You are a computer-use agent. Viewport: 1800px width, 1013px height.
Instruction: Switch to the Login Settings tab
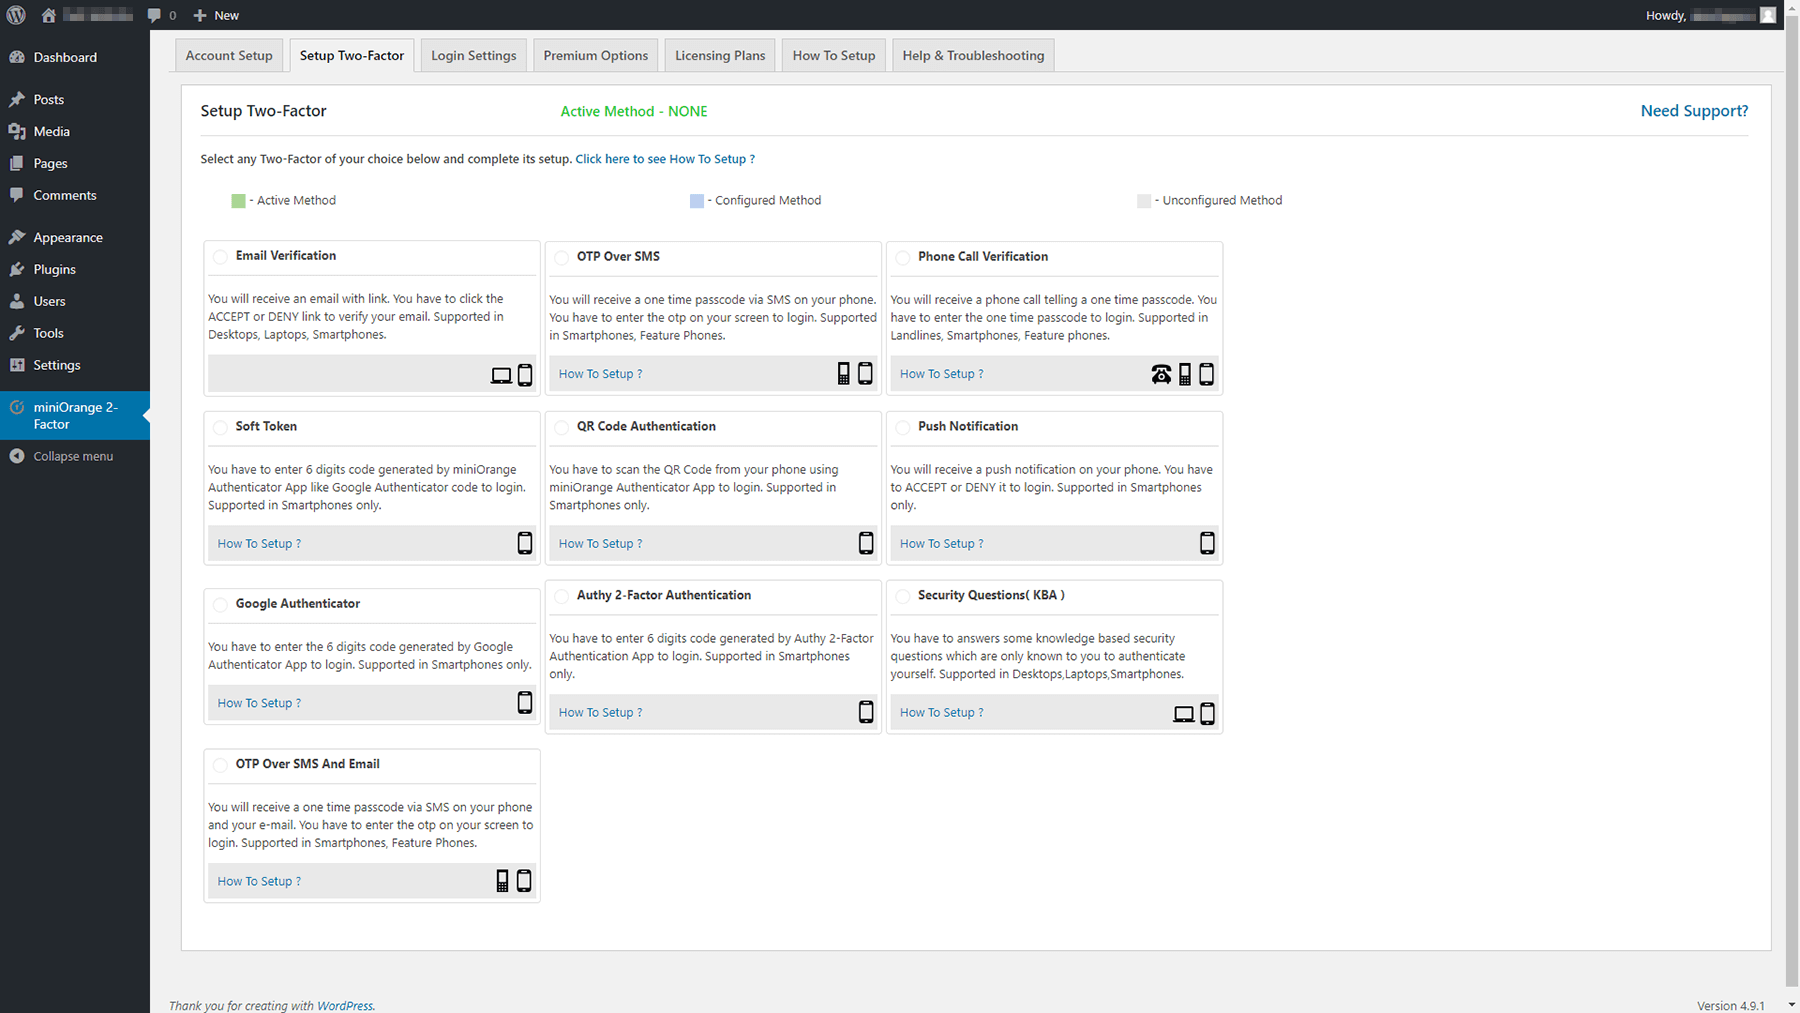tap(473, 55)
